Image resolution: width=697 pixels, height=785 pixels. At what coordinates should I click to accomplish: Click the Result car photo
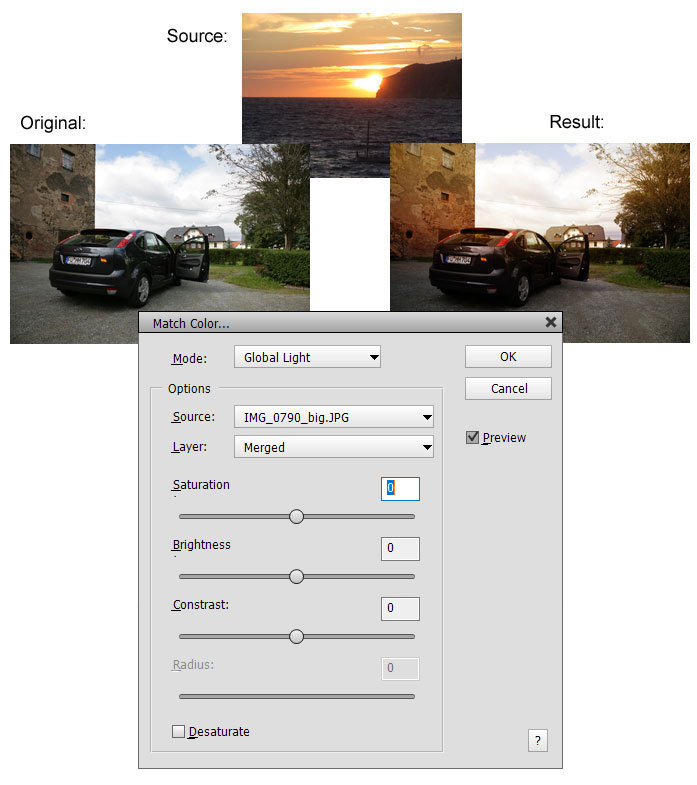pyautogui.click(x=539, y=243)
